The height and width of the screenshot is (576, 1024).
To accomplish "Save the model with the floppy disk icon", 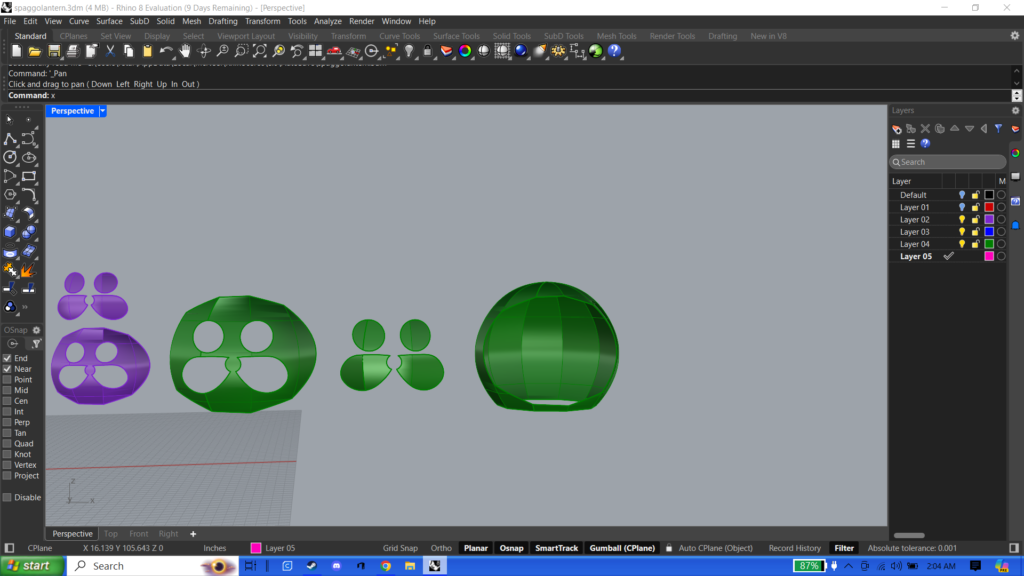I will pos(54,51).
